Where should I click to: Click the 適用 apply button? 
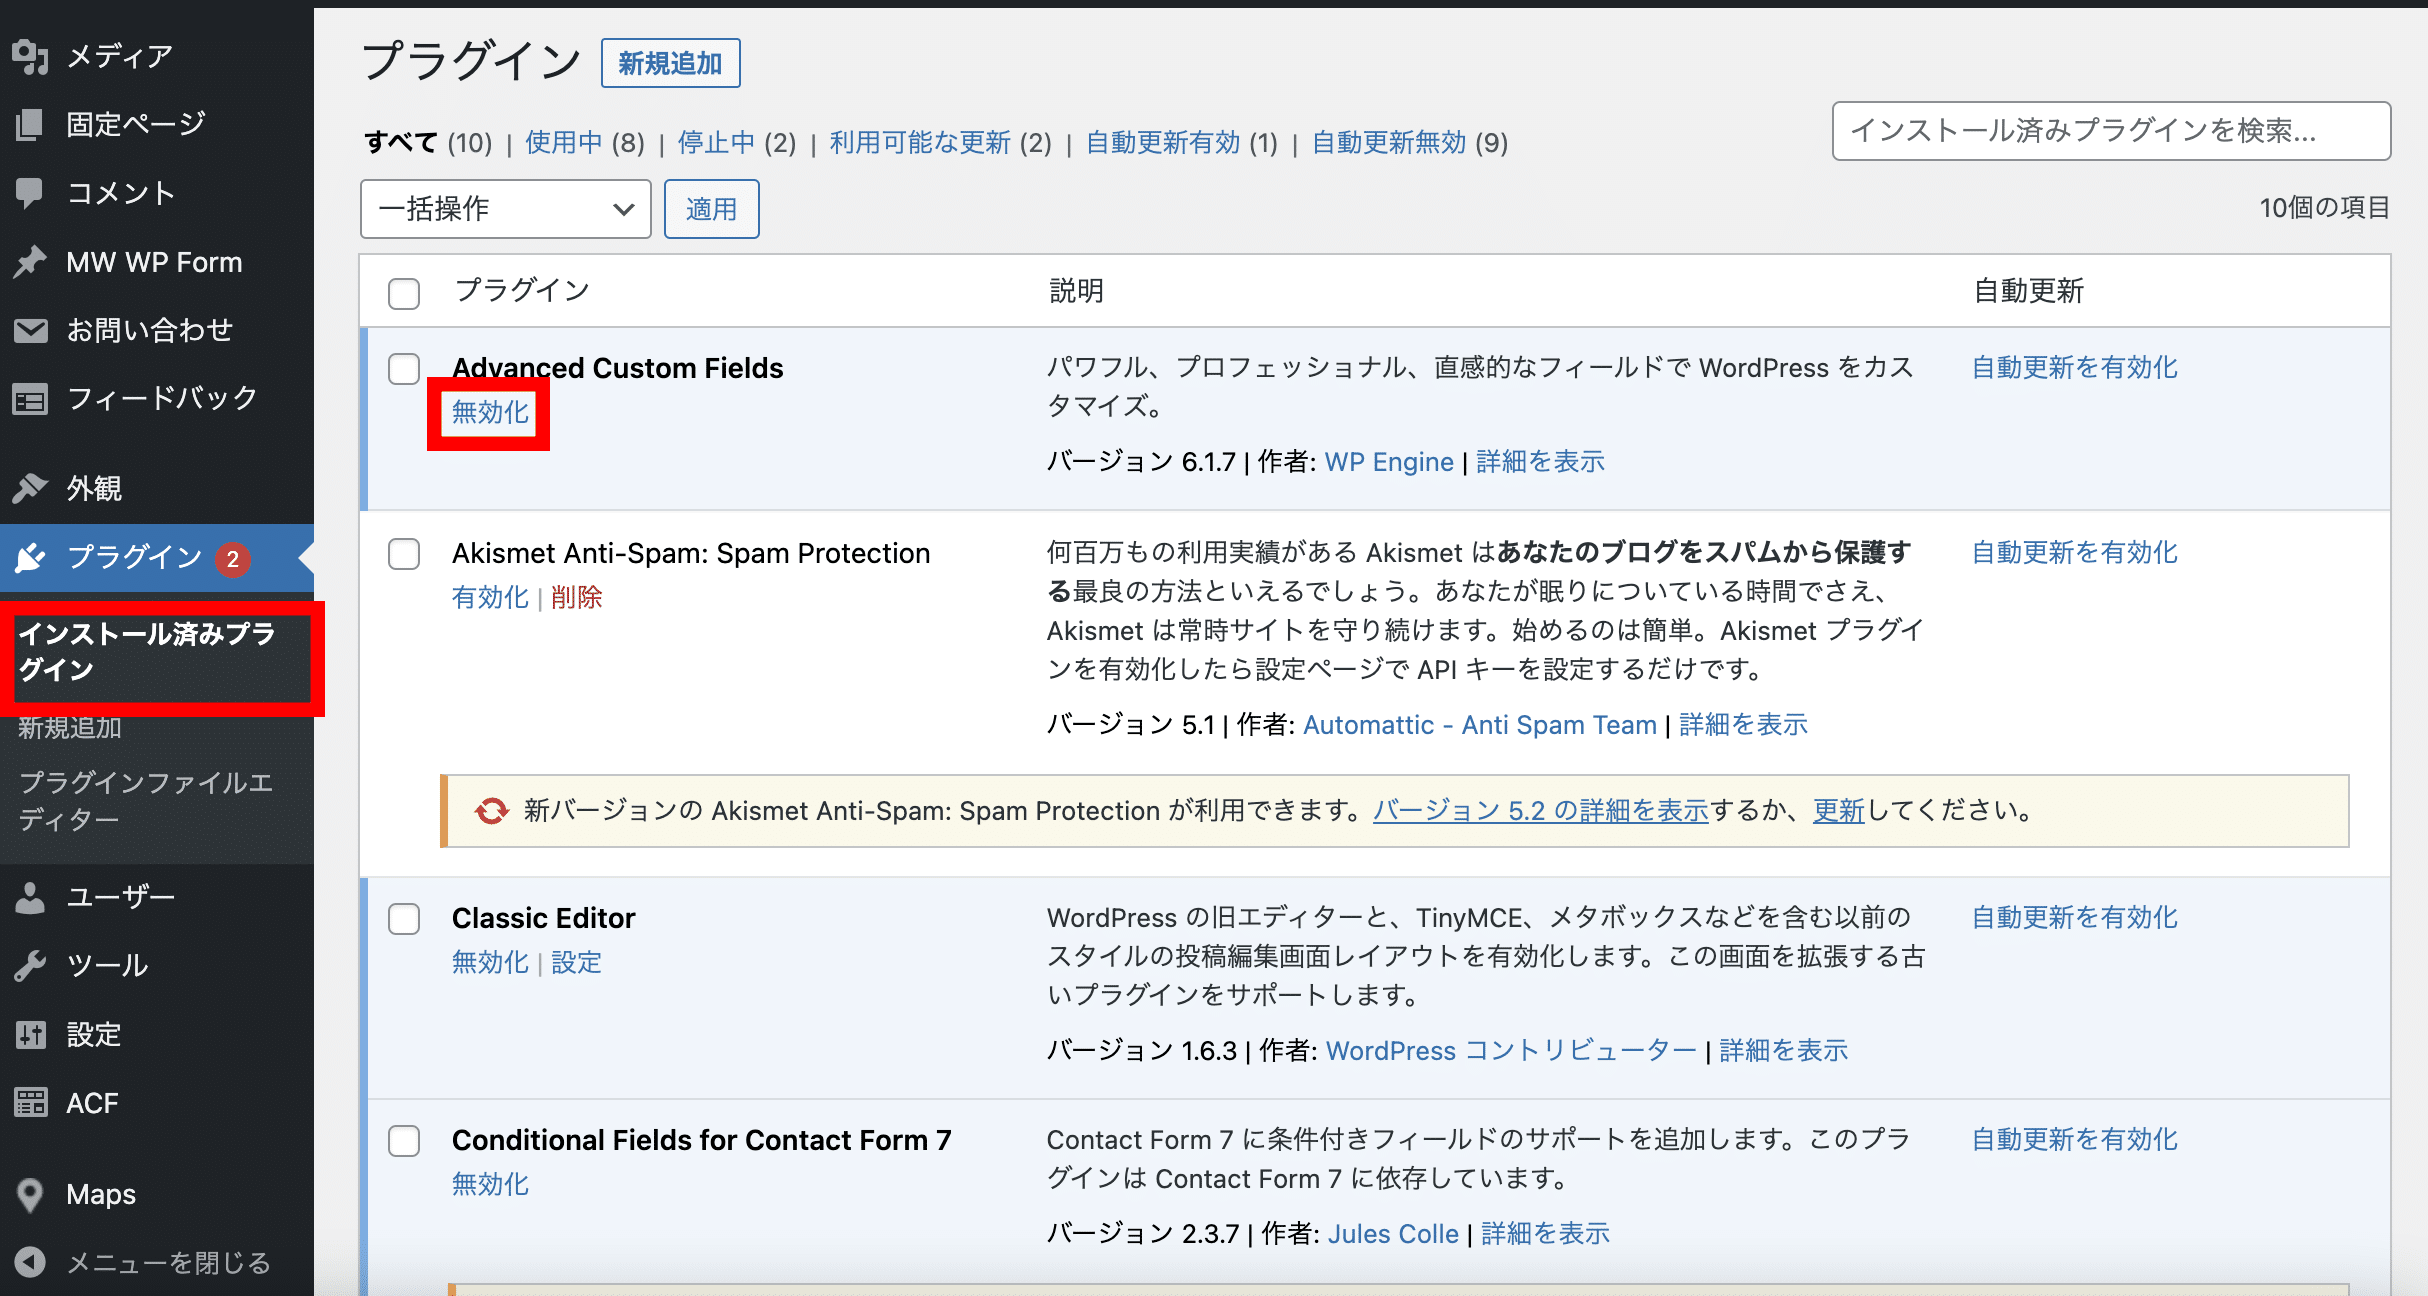[711, 209]
